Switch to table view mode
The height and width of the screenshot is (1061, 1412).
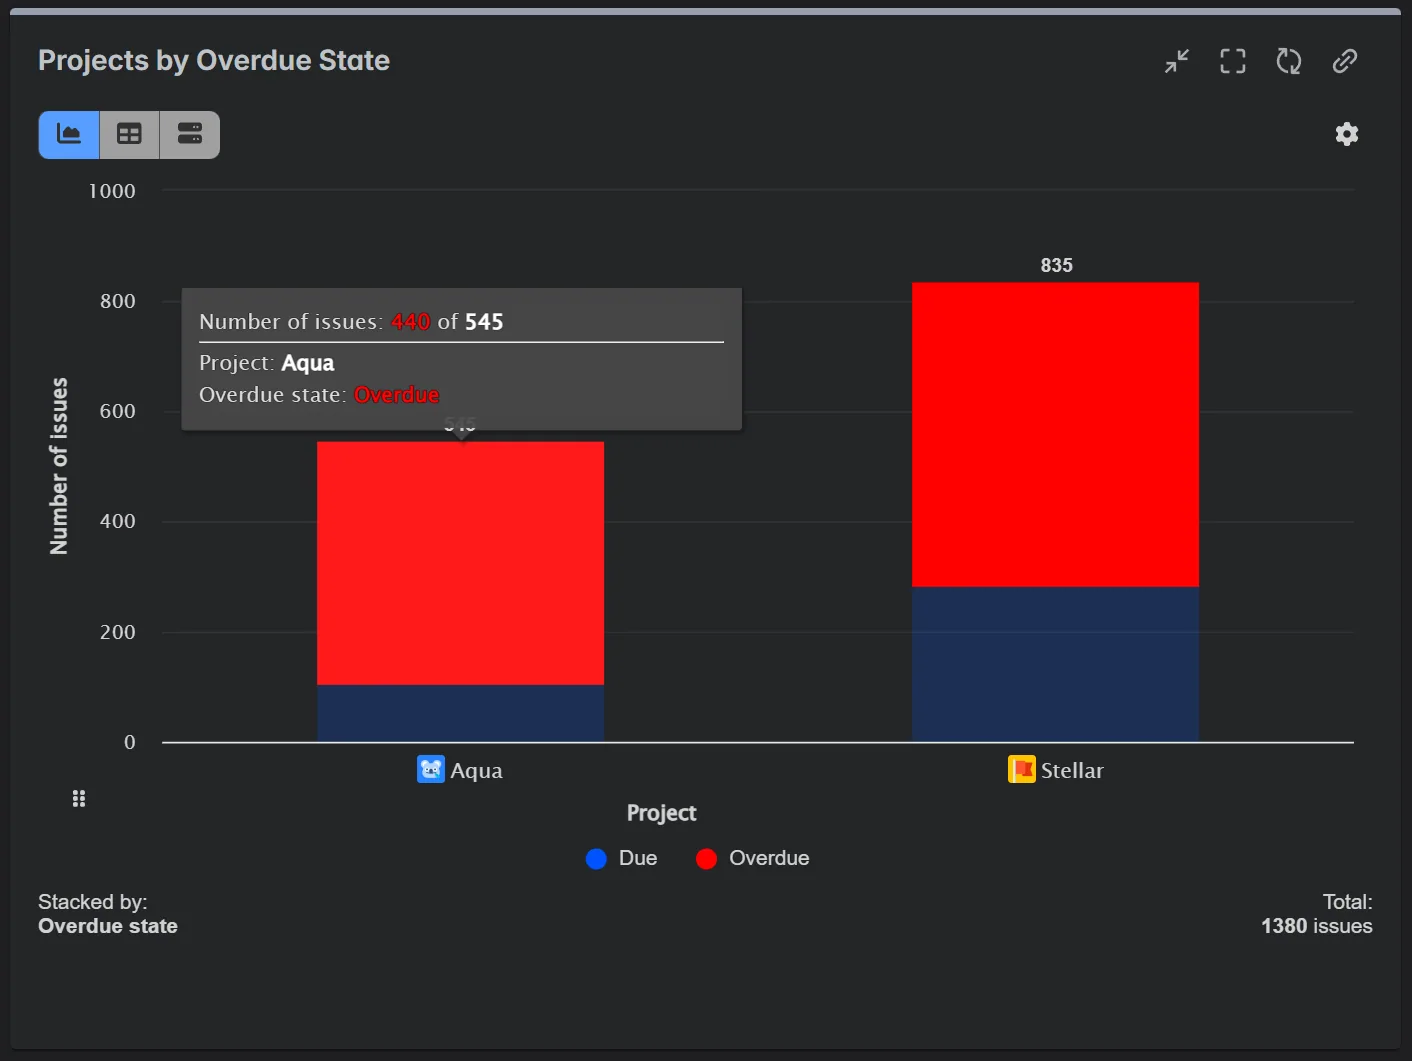pos(129,135)
